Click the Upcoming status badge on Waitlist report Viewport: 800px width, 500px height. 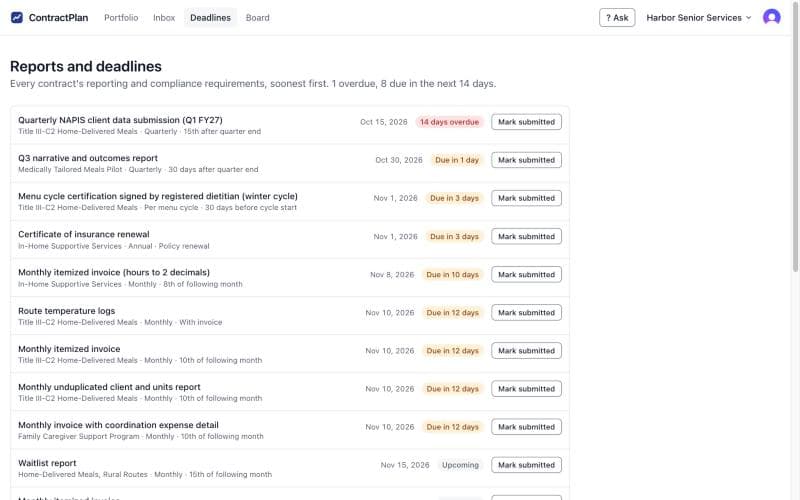pos(460,465)
